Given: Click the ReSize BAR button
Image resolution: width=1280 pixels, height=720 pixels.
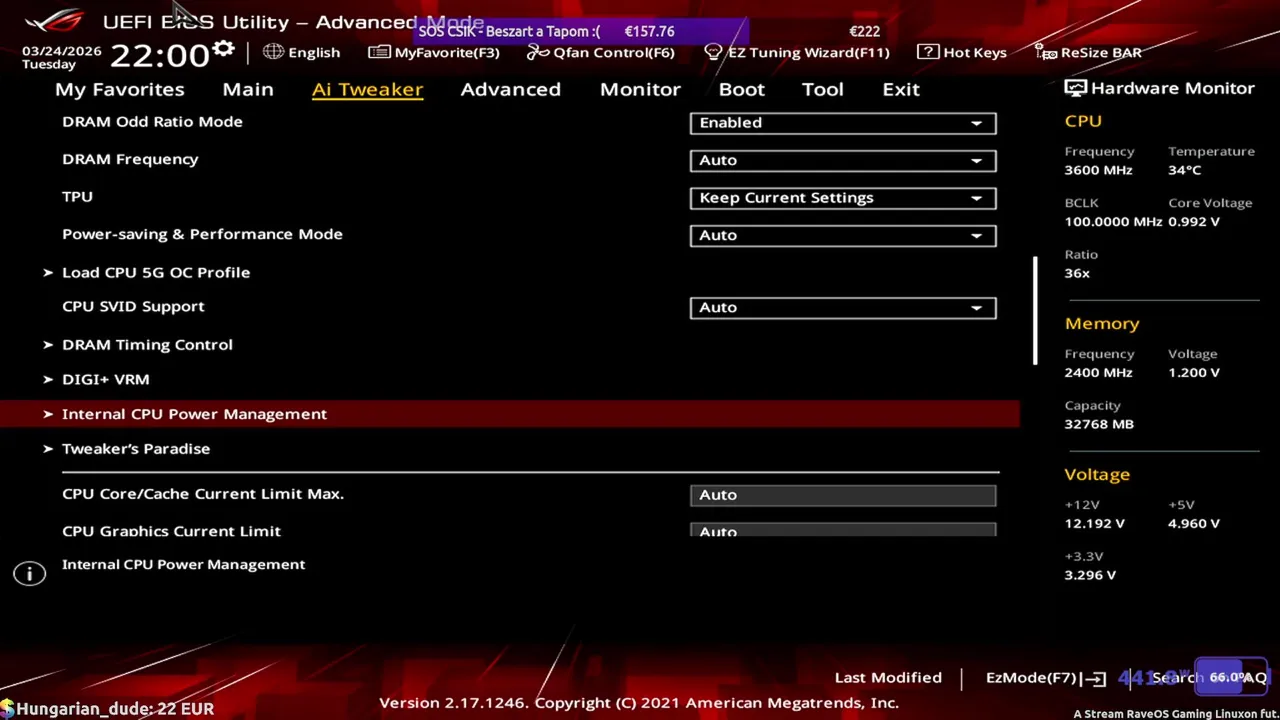Looking at the screenshot, I should [1088, 52].
